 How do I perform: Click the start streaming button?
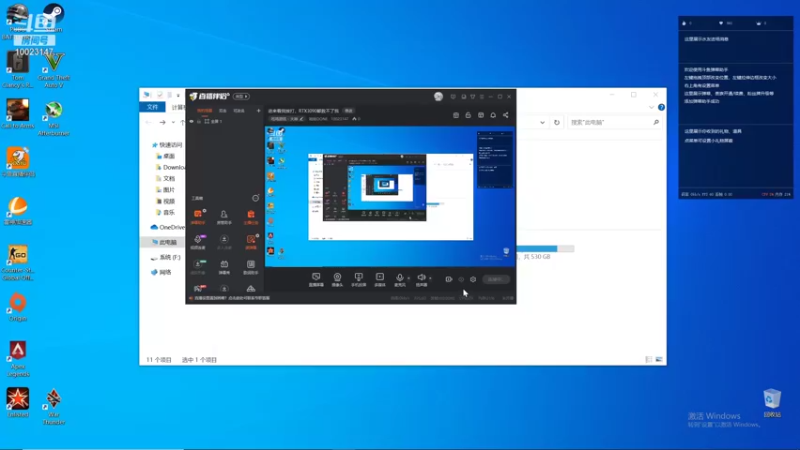pyautogui.click(x=495, y=279)
